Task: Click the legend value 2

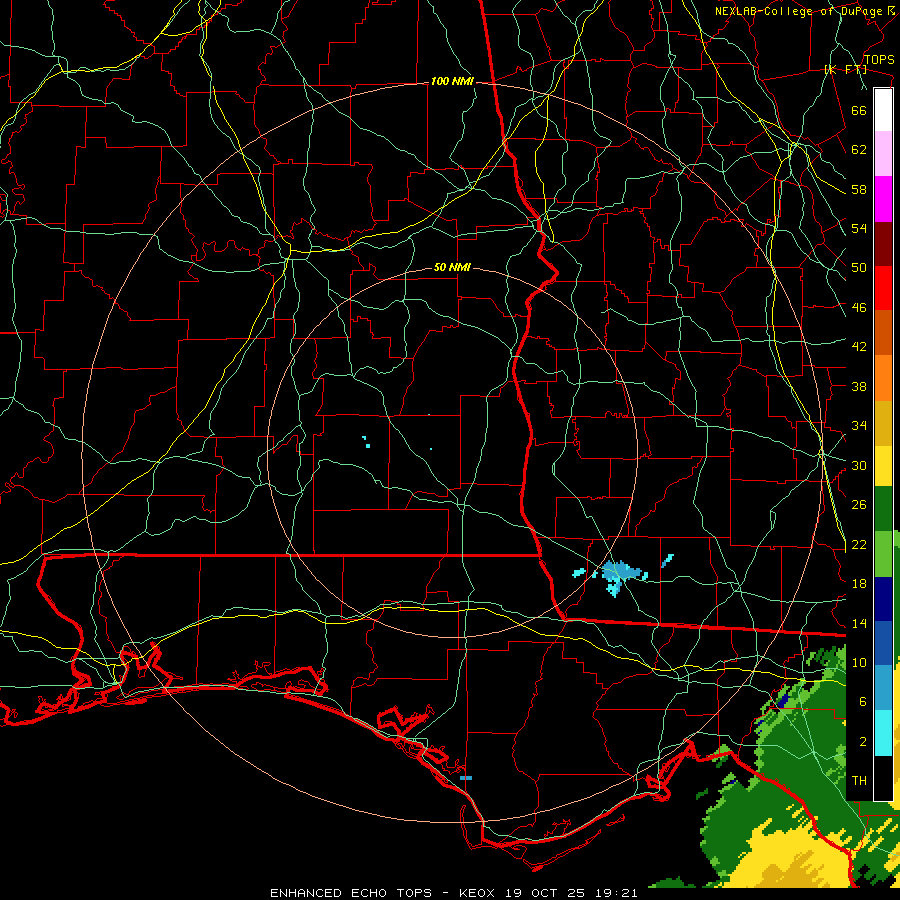Action: tap(863, 742)
